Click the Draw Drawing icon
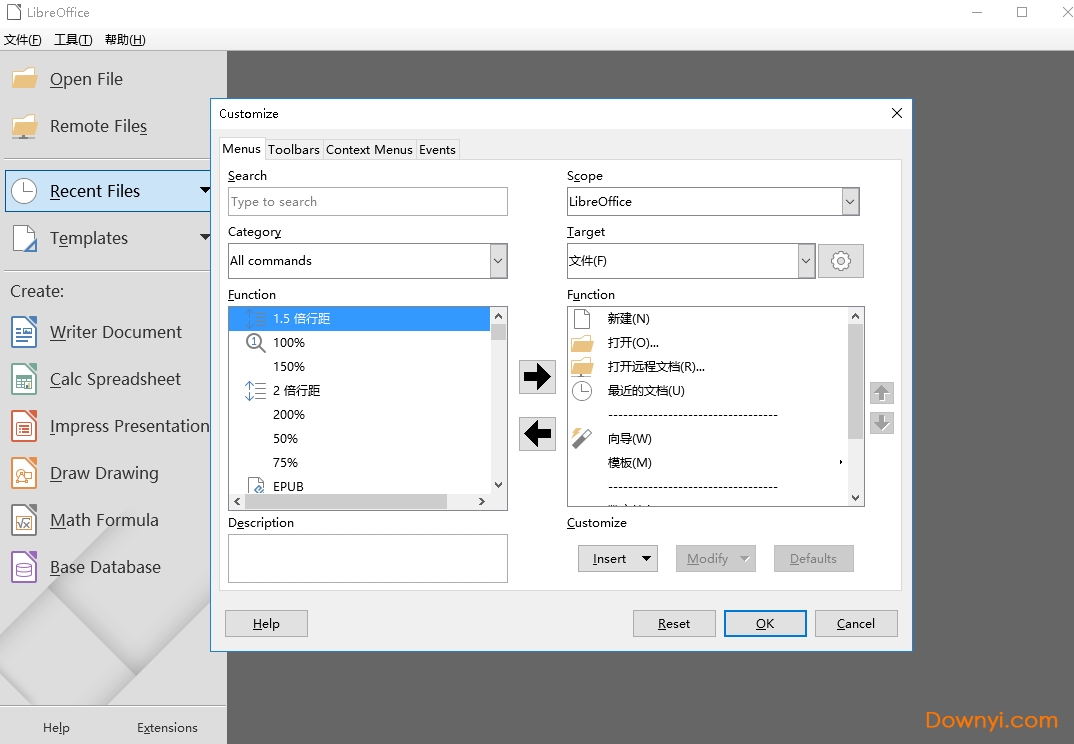The image size is (1074, 744). 24,473
